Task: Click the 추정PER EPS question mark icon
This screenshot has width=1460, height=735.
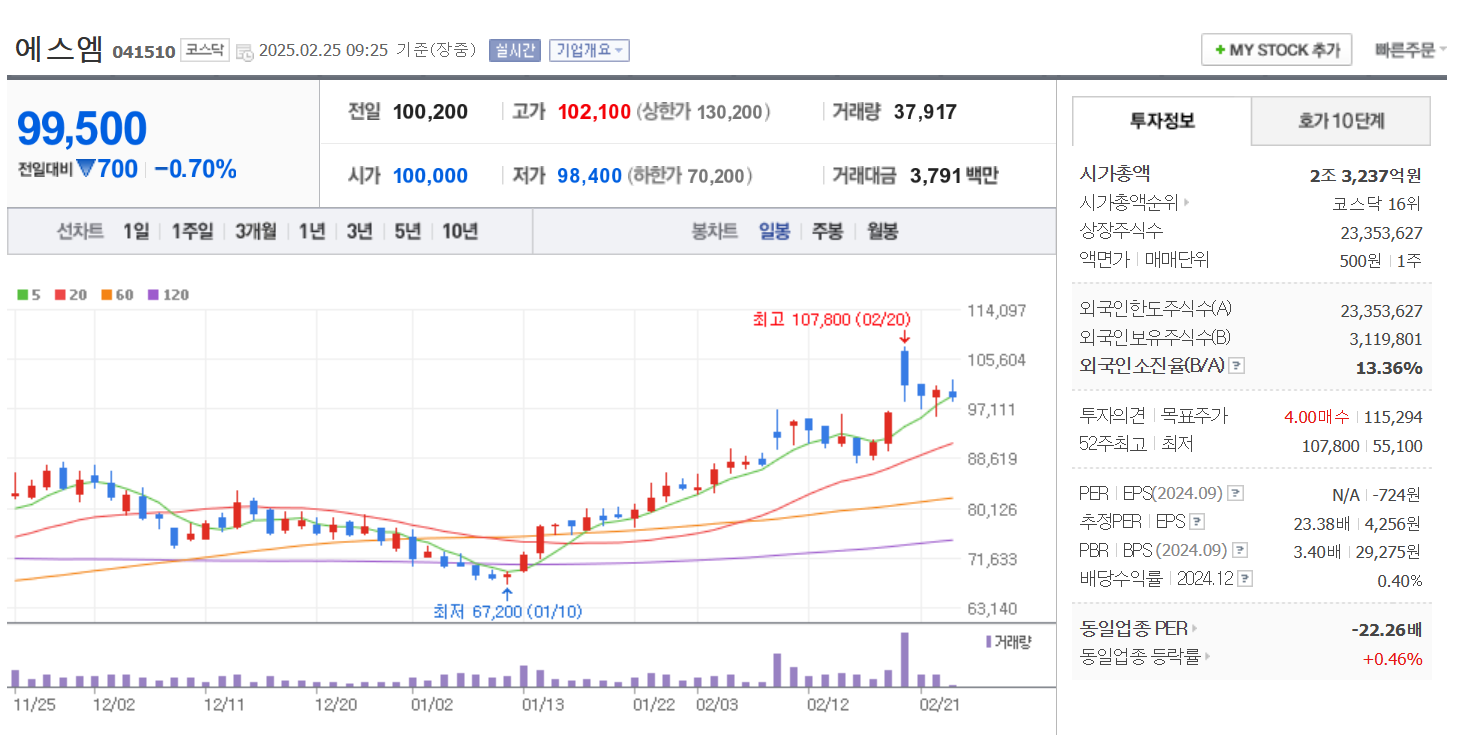Action: 1197,521
